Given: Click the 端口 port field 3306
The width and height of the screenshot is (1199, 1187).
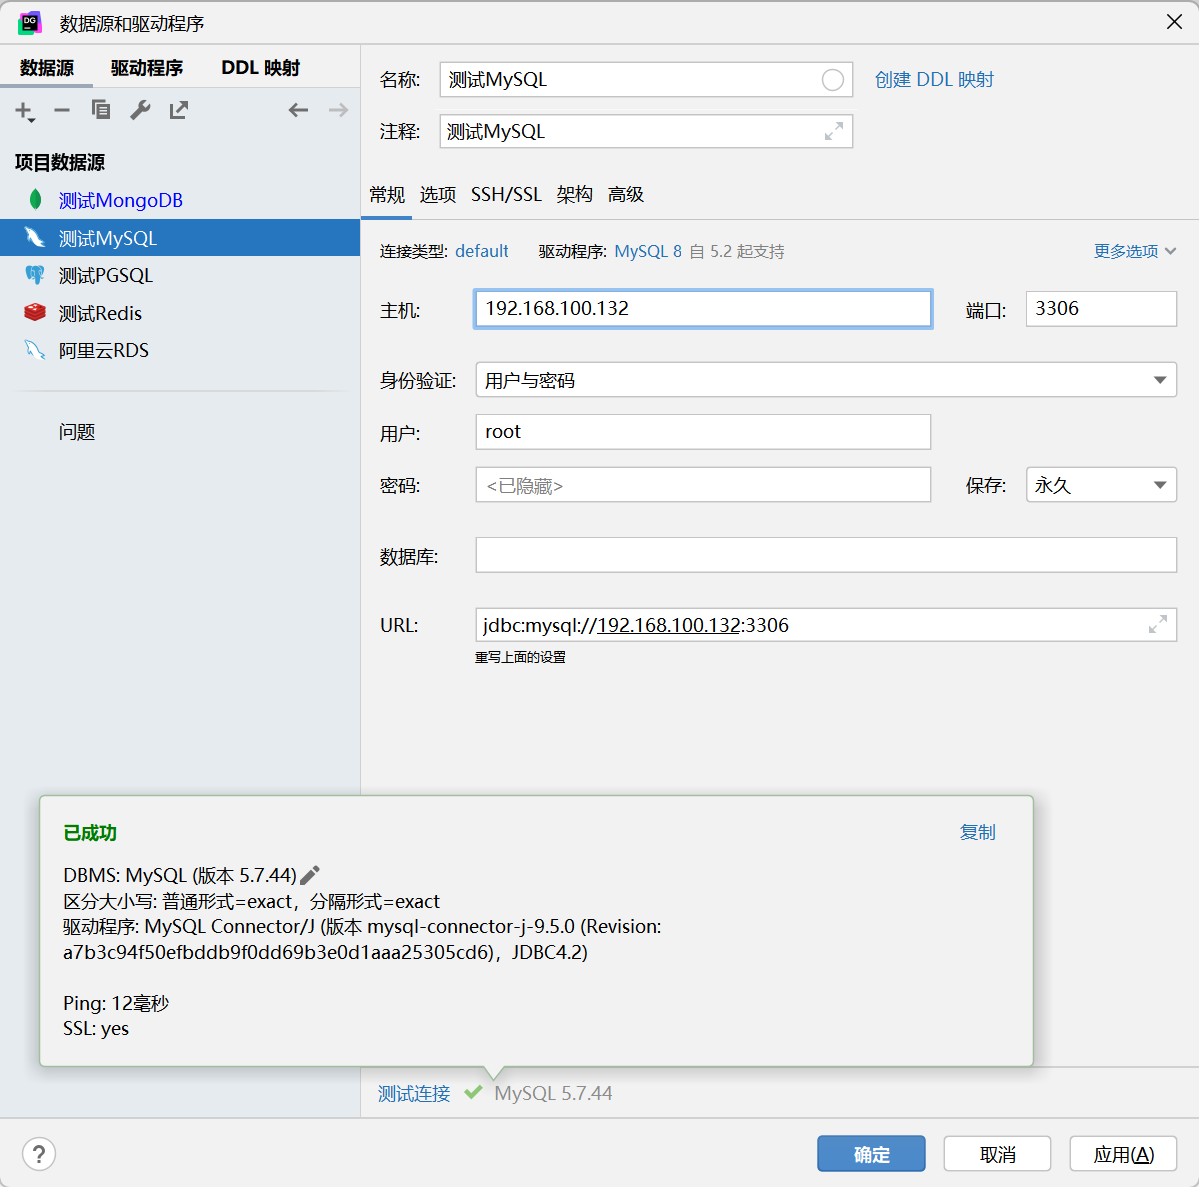Looking at the screenshot, I should coord(1101,309).
